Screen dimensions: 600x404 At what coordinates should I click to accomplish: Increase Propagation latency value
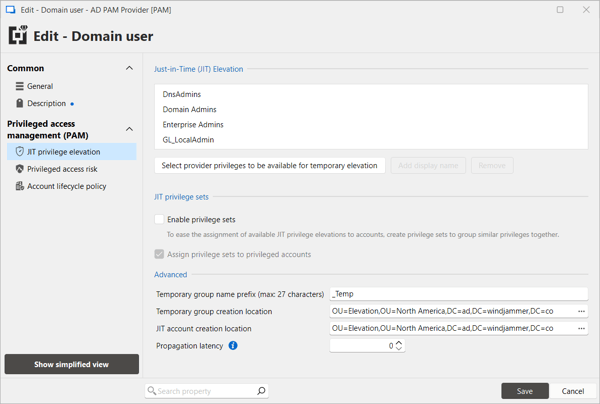point(399,343)
